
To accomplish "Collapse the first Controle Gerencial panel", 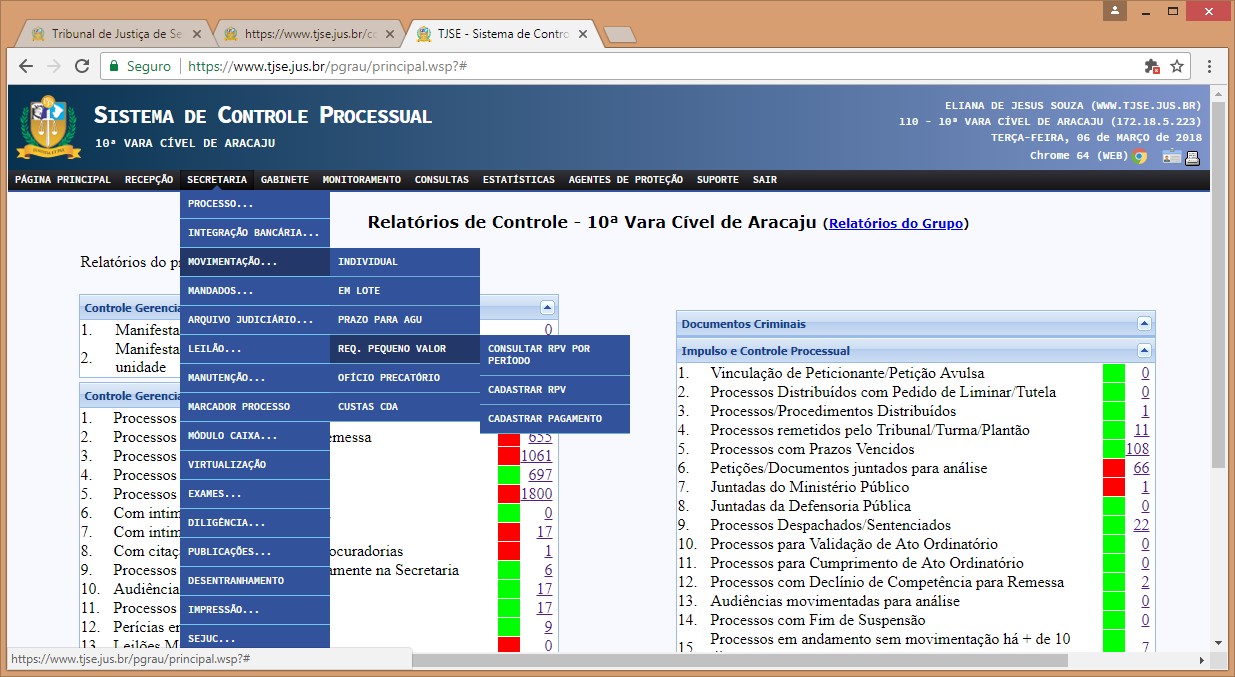I will pyautogui.click(x=546, y=308).
